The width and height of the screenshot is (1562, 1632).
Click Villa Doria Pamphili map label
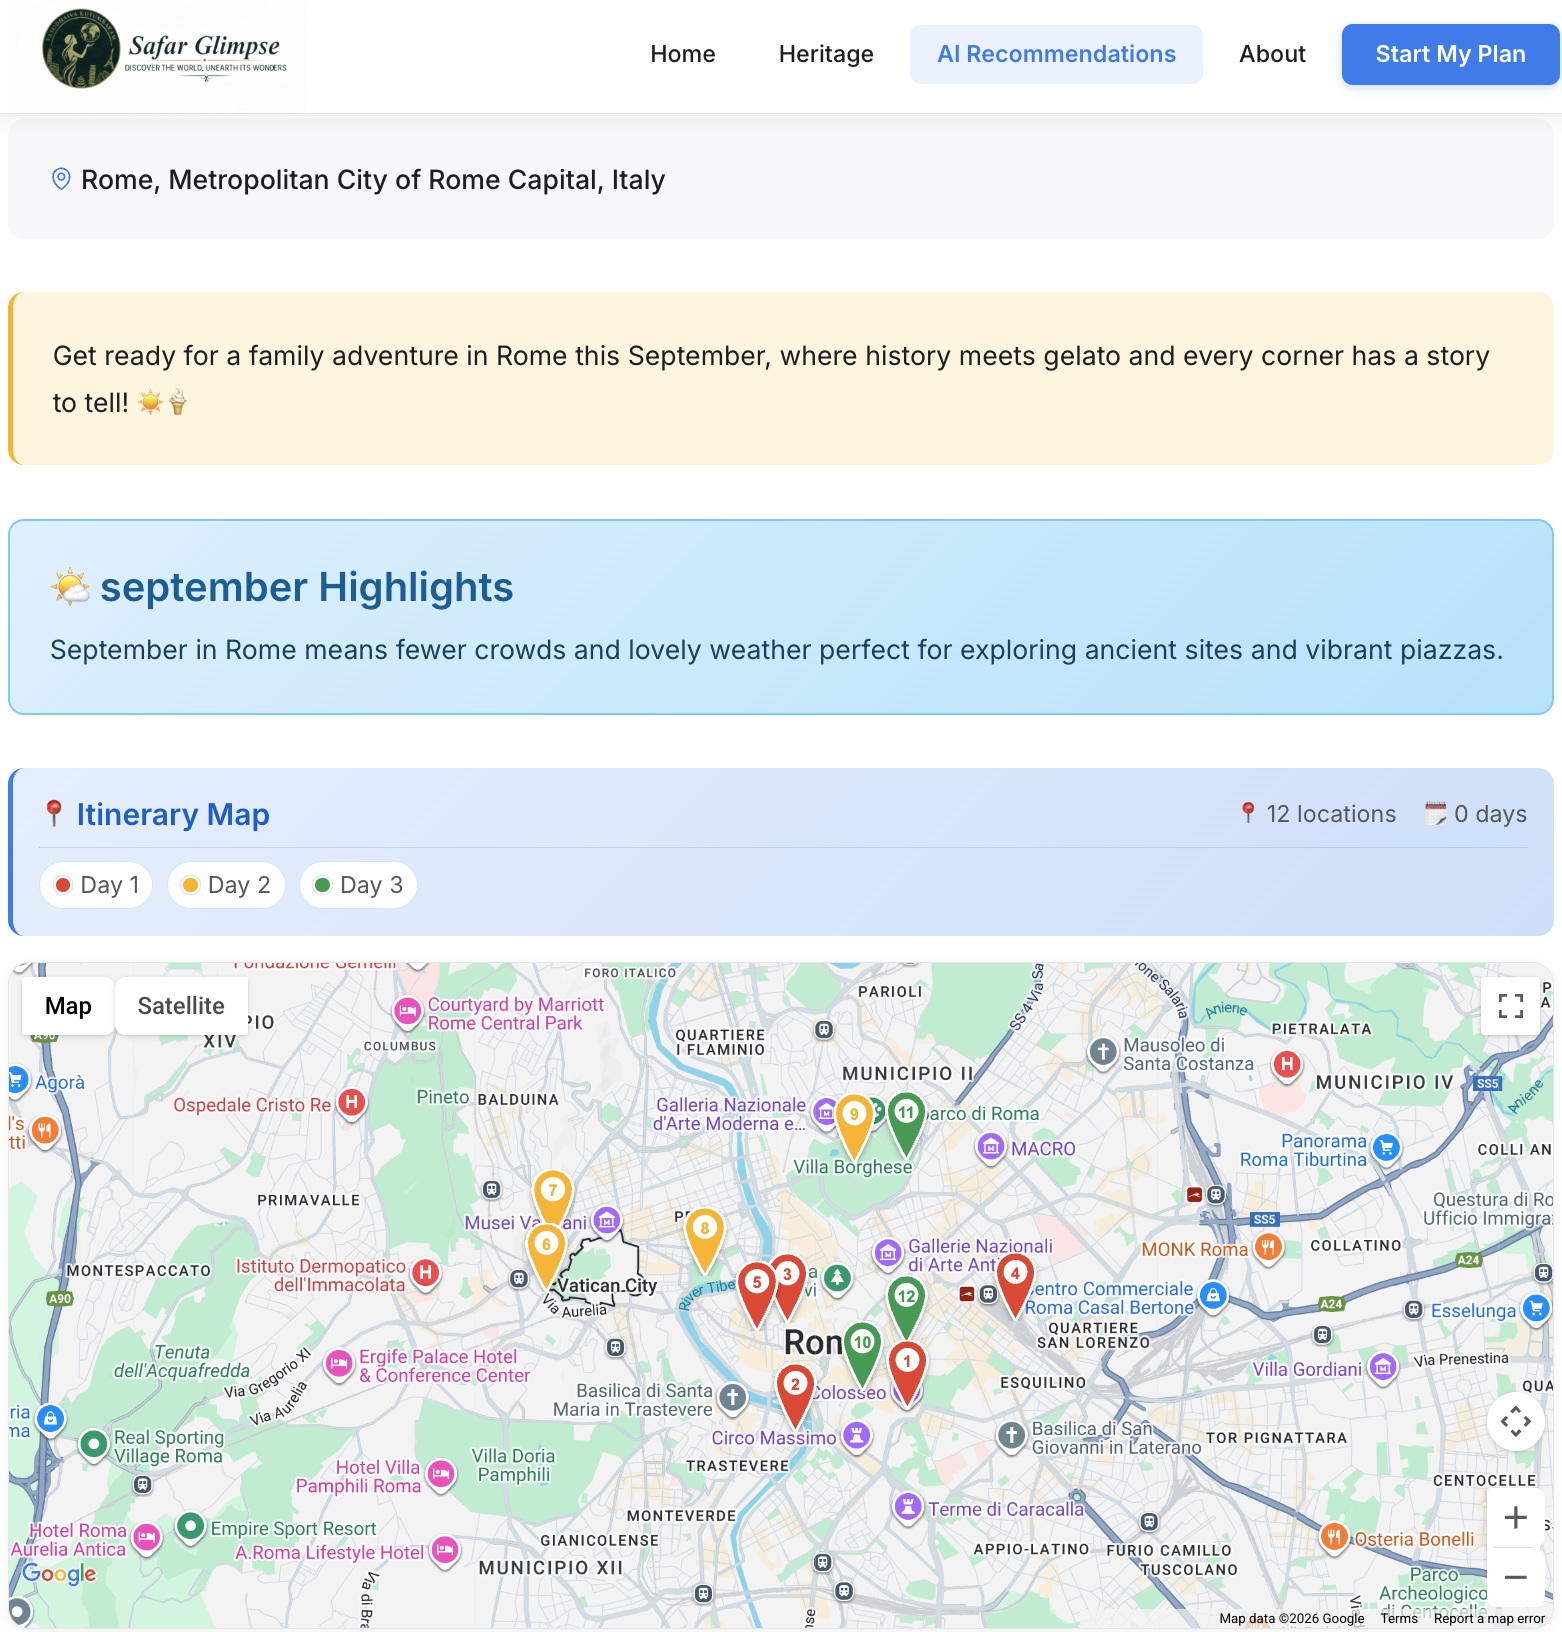coord(513,1465)
